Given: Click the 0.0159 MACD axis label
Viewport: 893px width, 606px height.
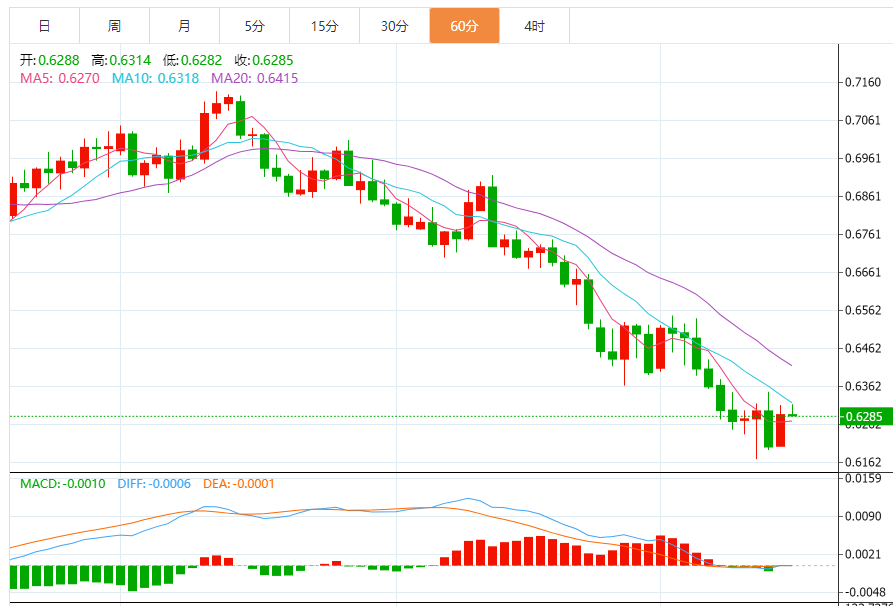Looking at the screenshot, I should pyautogui.click(x=863, y=478).
